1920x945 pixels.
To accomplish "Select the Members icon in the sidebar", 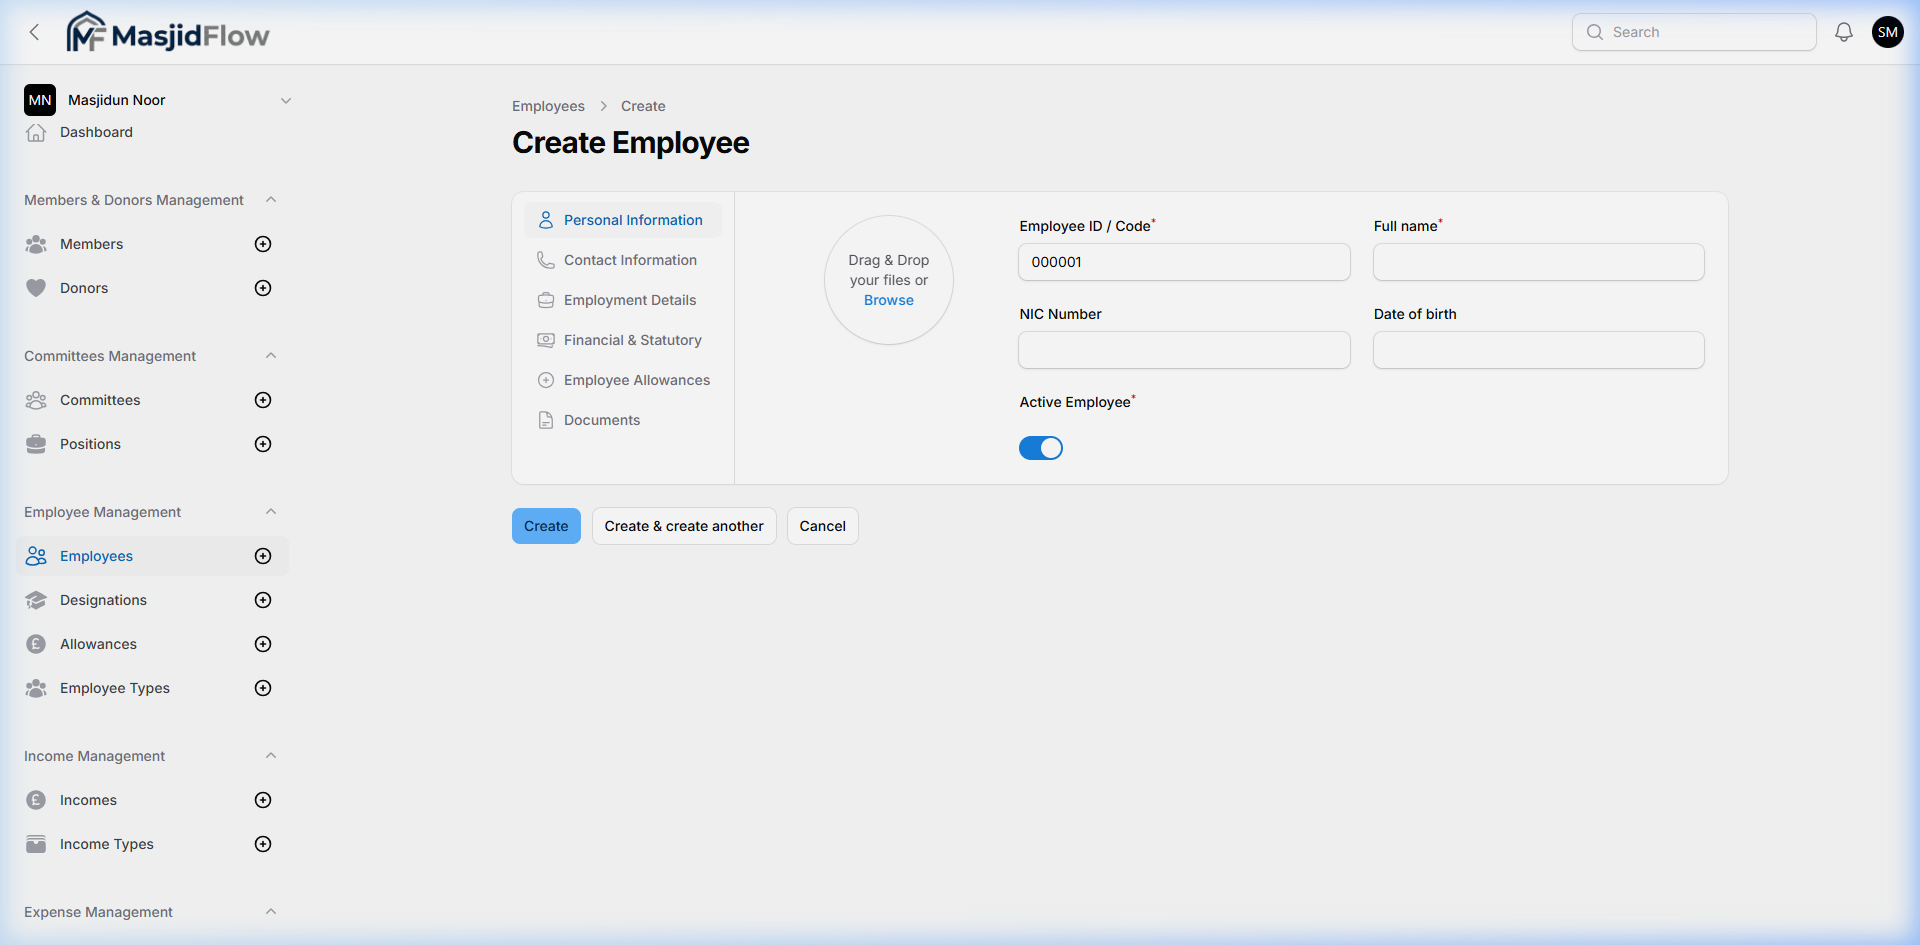I will click(x=36, y=243).
